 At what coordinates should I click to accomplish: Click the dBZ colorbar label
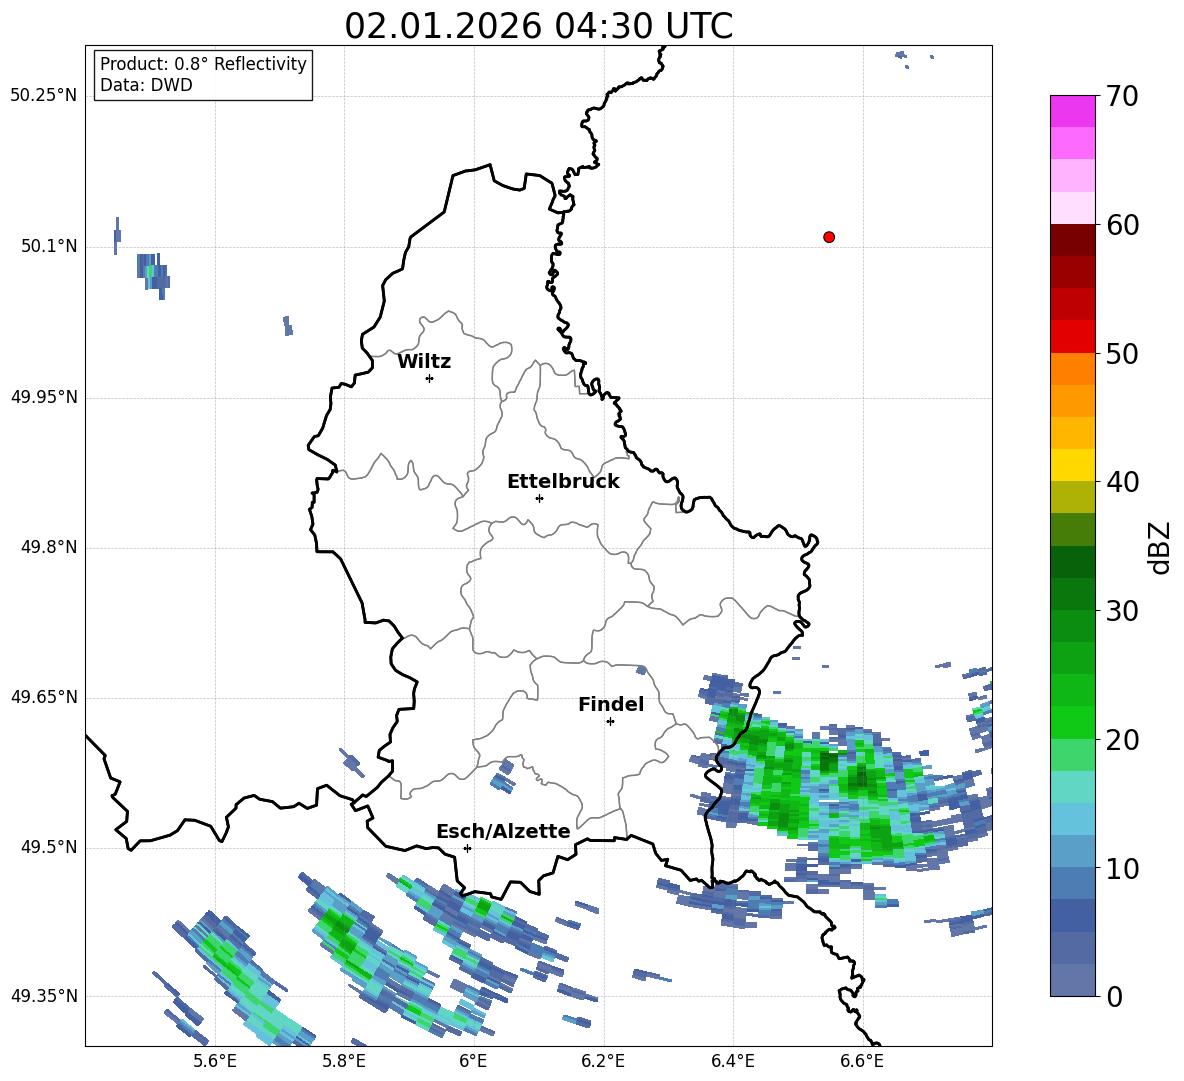tap(1159, 547)
